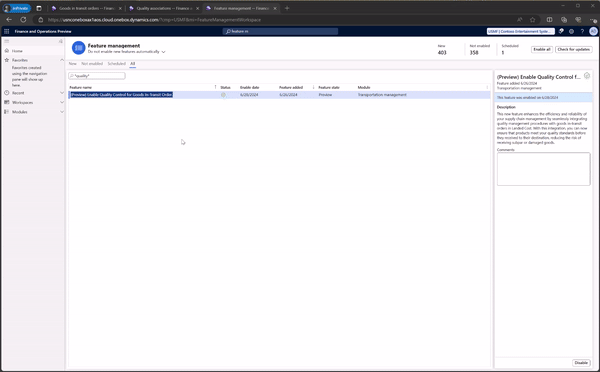Click the Feature management workspace icon
This screenshot has height=372, width=600.
(x=78, y=48)
